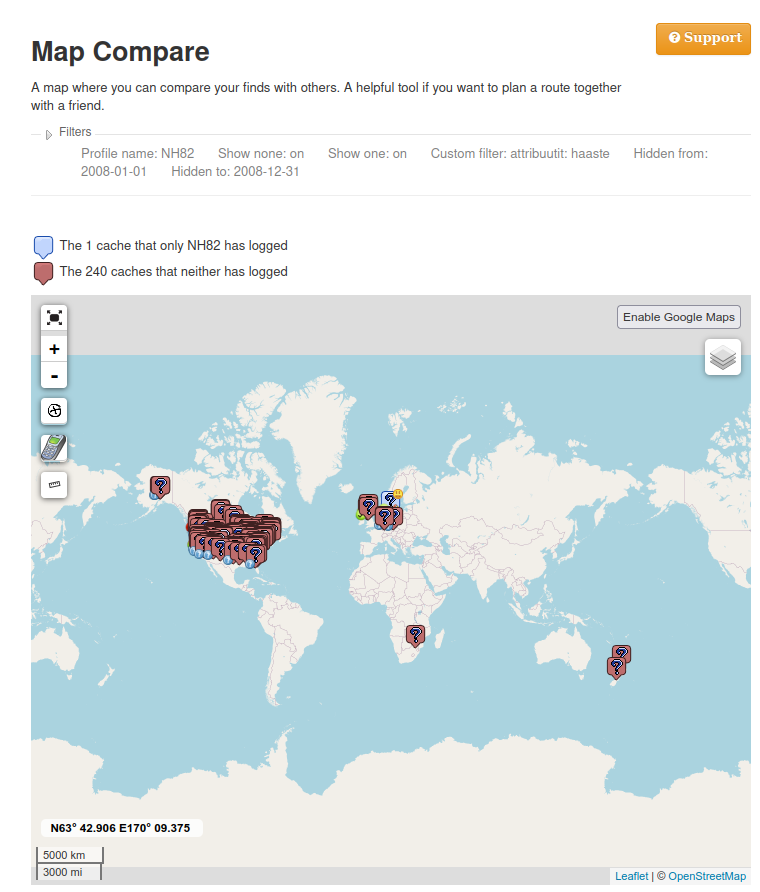Open the map layers selector
The width and height of the screenshot is (760, 892).
click(x=722, y=357)
